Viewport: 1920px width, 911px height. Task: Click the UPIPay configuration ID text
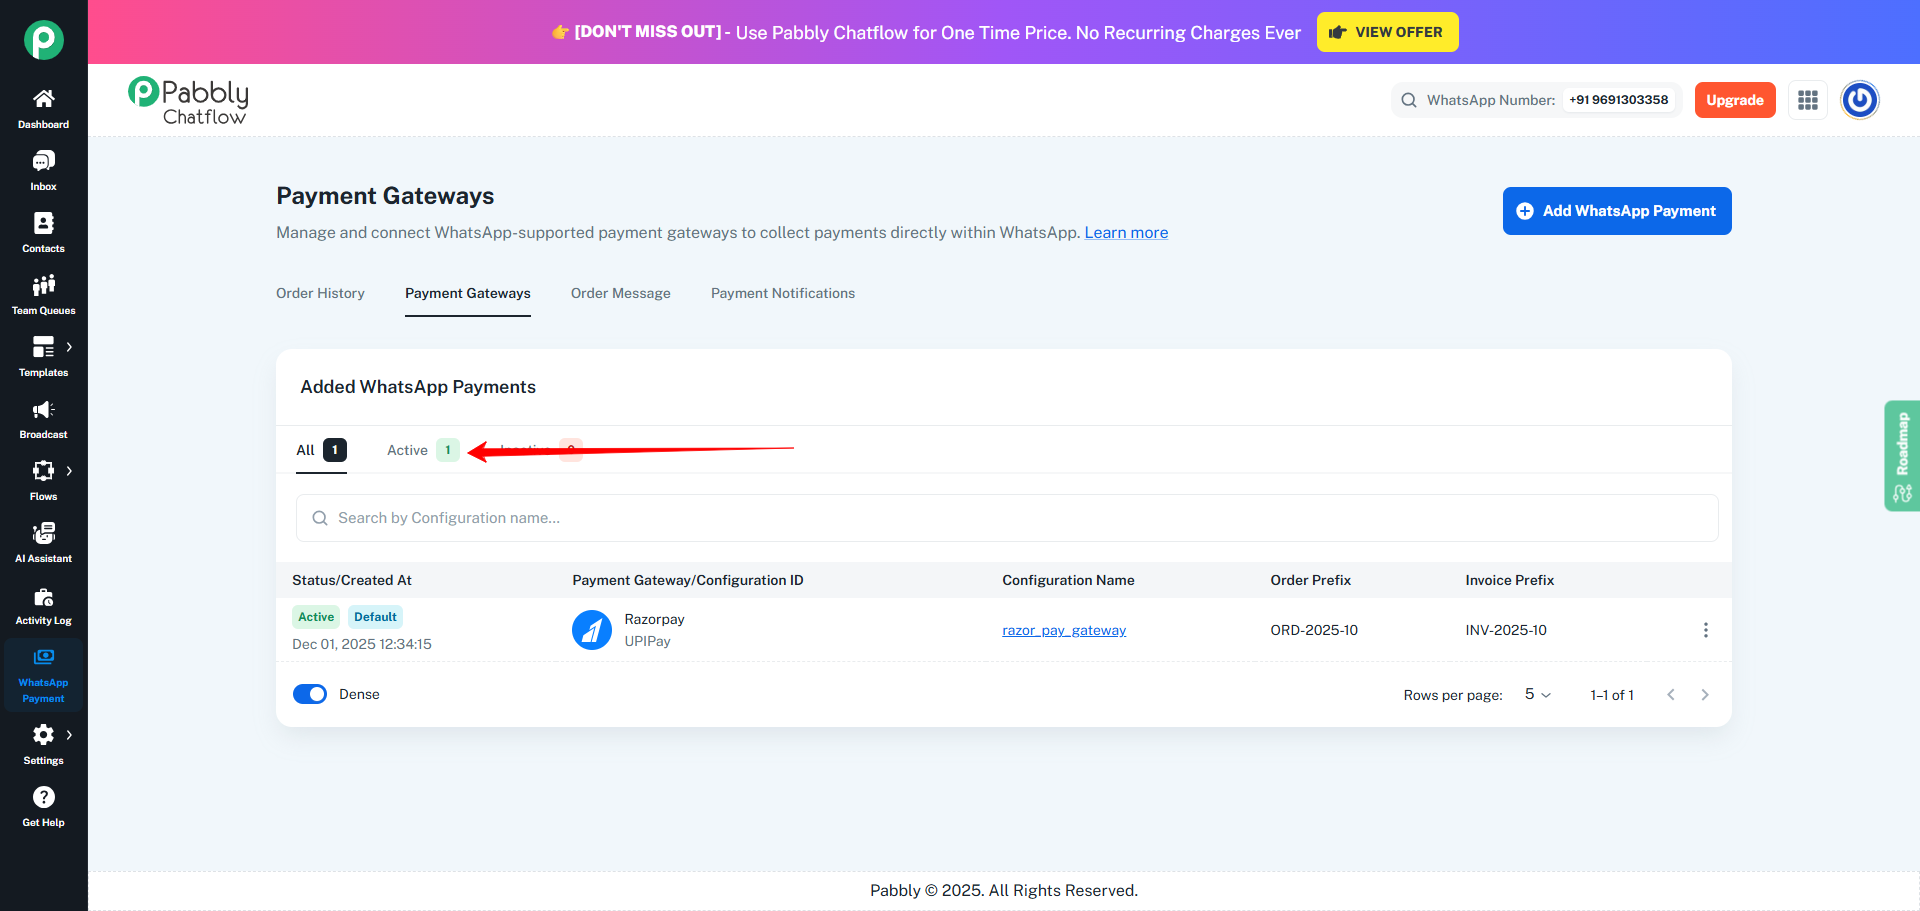pos(648,641)
